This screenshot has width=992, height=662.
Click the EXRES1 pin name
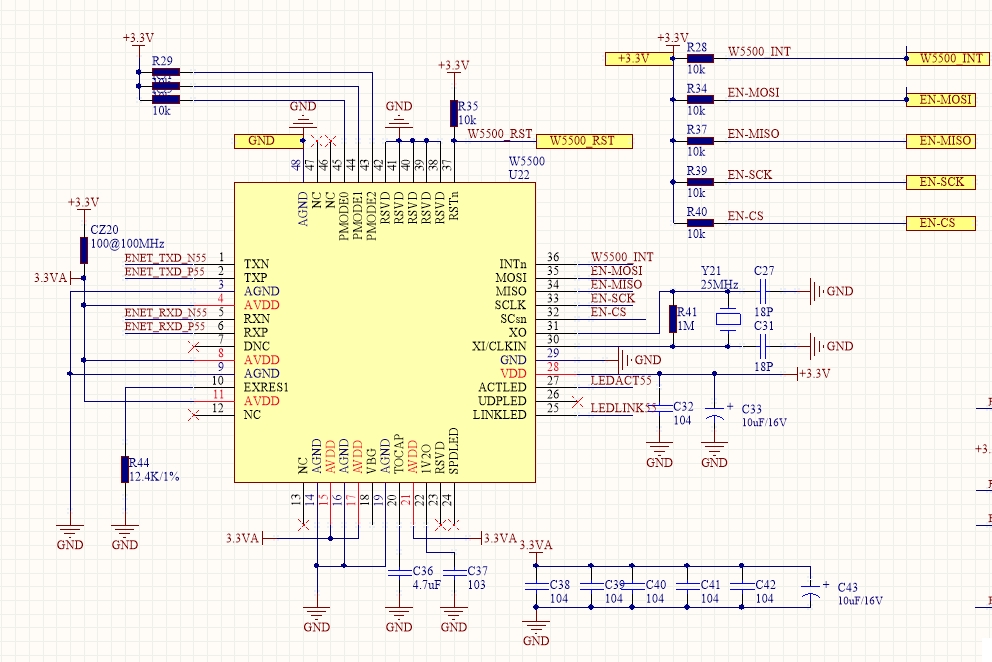click(x=266, y=387)
